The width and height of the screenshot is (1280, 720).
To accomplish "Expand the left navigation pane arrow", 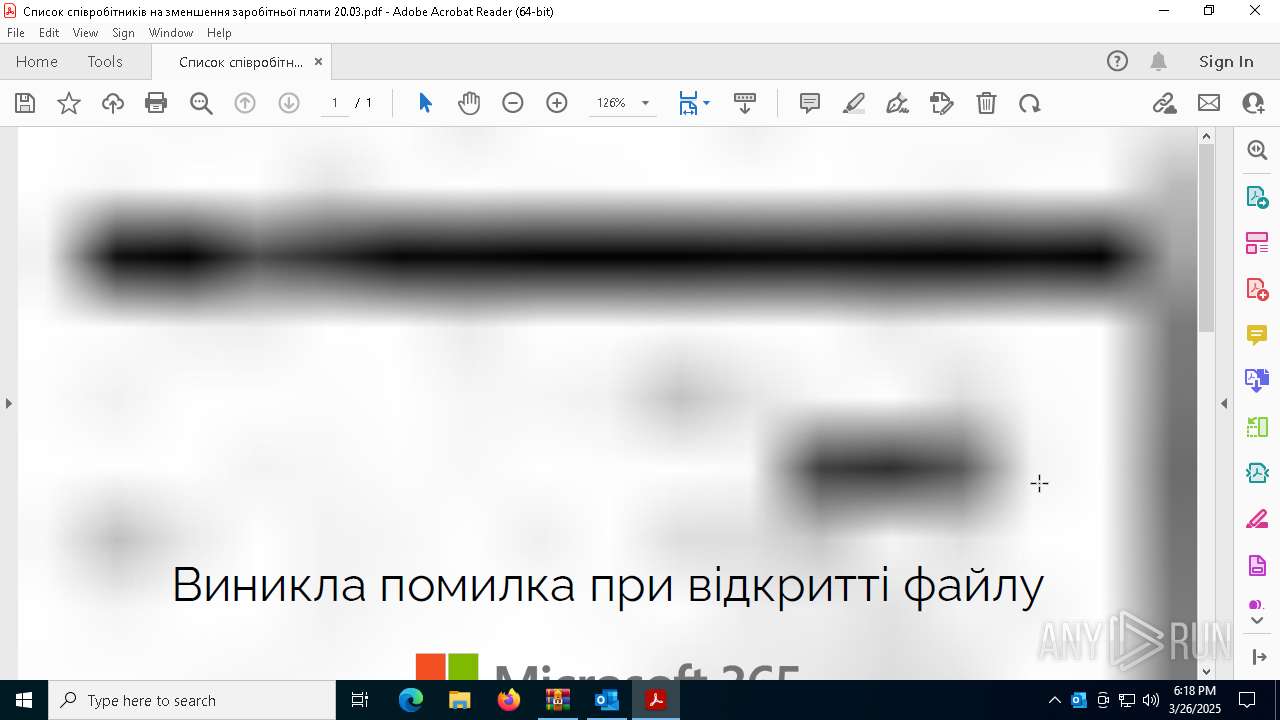I will 8,403.
